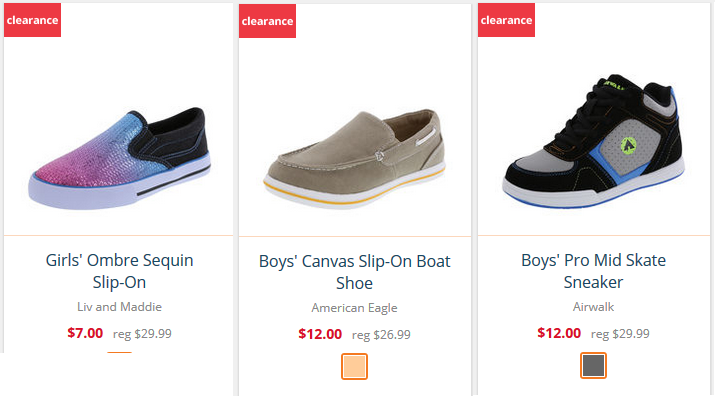Click the Airwalk brand name

pos(593,306)
